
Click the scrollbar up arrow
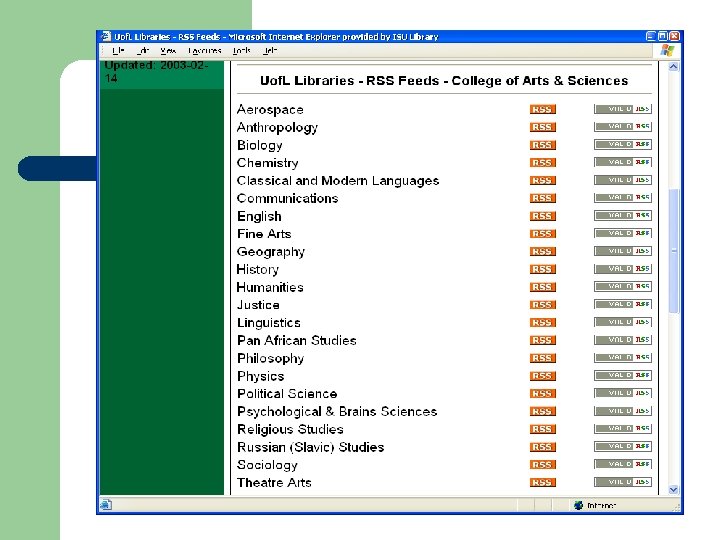click(x=673, y=67)
